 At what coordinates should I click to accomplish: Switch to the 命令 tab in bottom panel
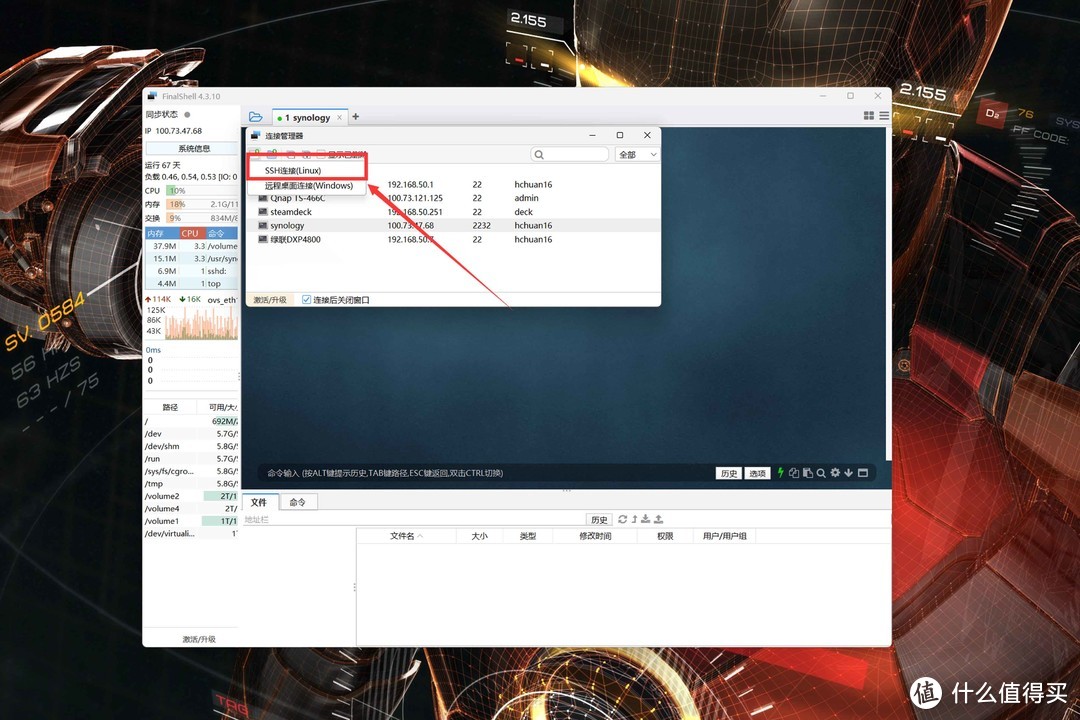[x=296, y=502]
